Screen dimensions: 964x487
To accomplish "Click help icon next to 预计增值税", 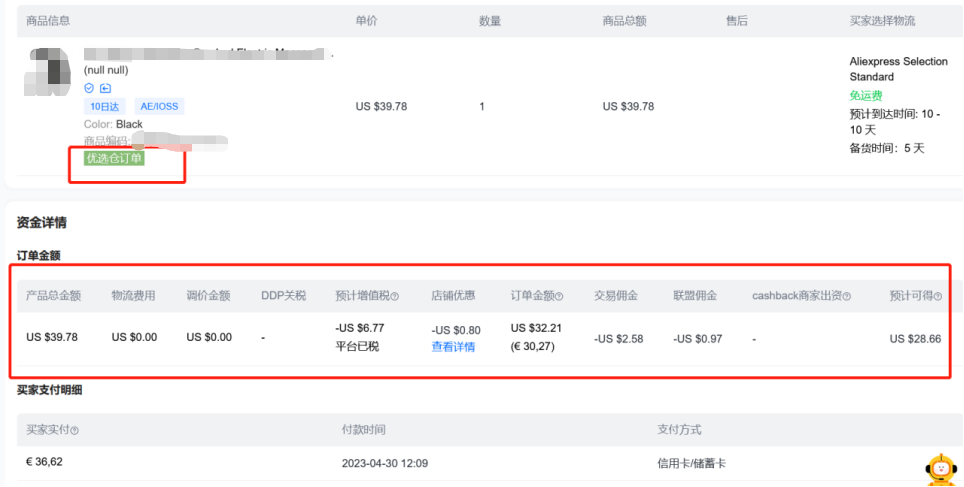I will (395, 296).
